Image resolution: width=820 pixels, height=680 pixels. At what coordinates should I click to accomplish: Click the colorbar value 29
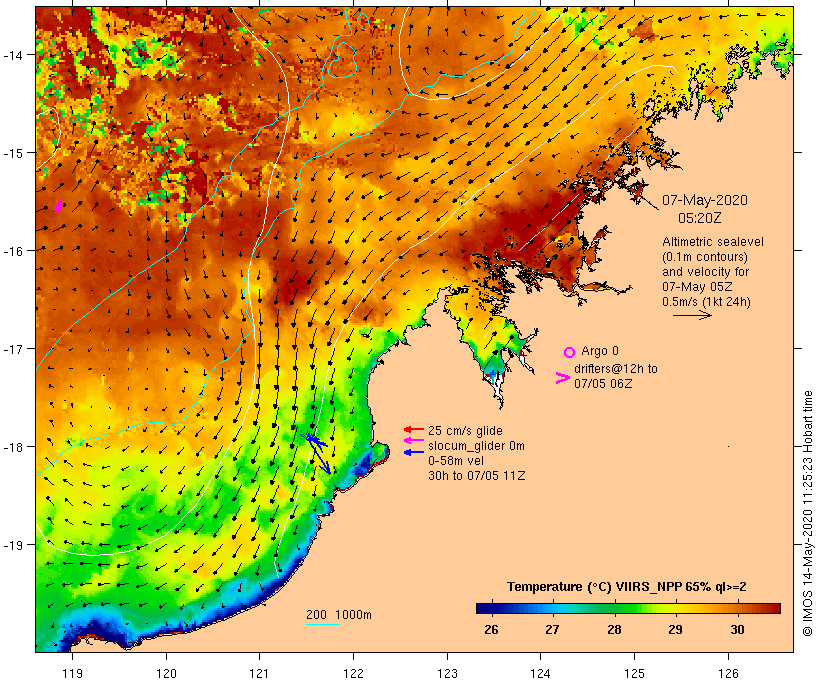pos(675,629)
